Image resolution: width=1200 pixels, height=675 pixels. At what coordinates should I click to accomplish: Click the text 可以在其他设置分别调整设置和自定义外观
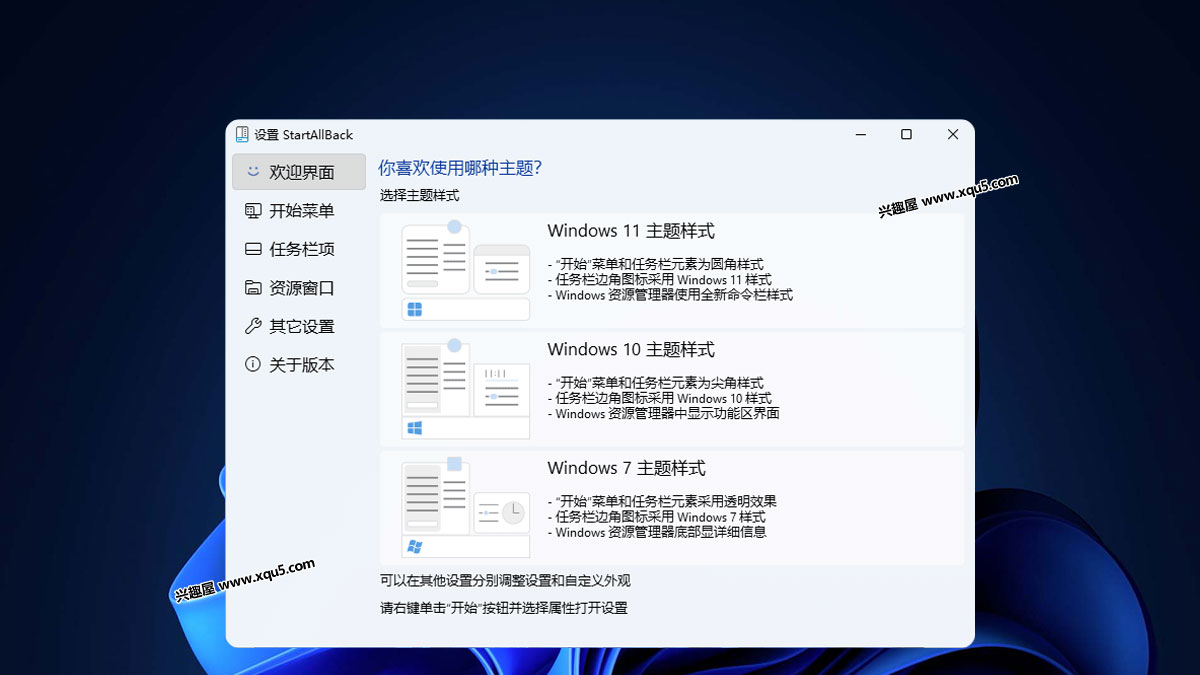point(505,580)
